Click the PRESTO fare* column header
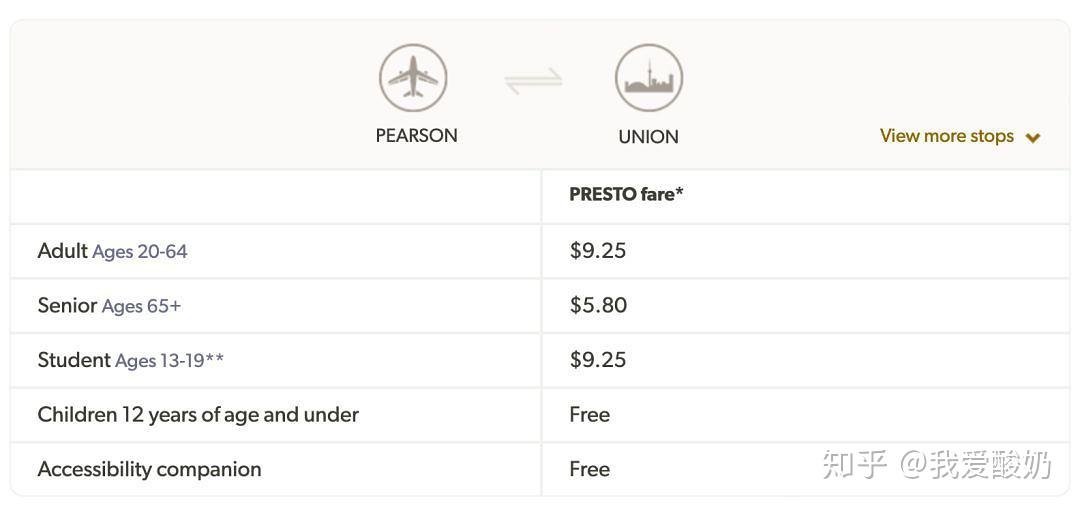This screenshot has height=509, width=1080. [x=626, y=194]
